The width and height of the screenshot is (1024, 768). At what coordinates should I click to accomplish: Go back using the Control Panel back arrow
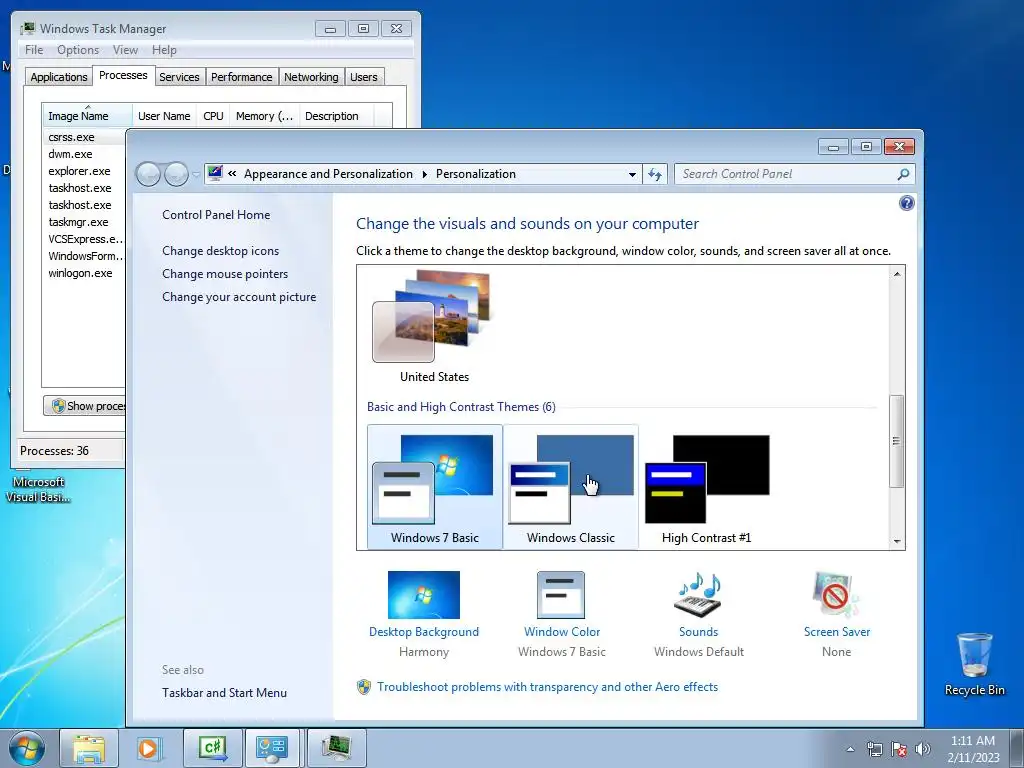[149, 174]
